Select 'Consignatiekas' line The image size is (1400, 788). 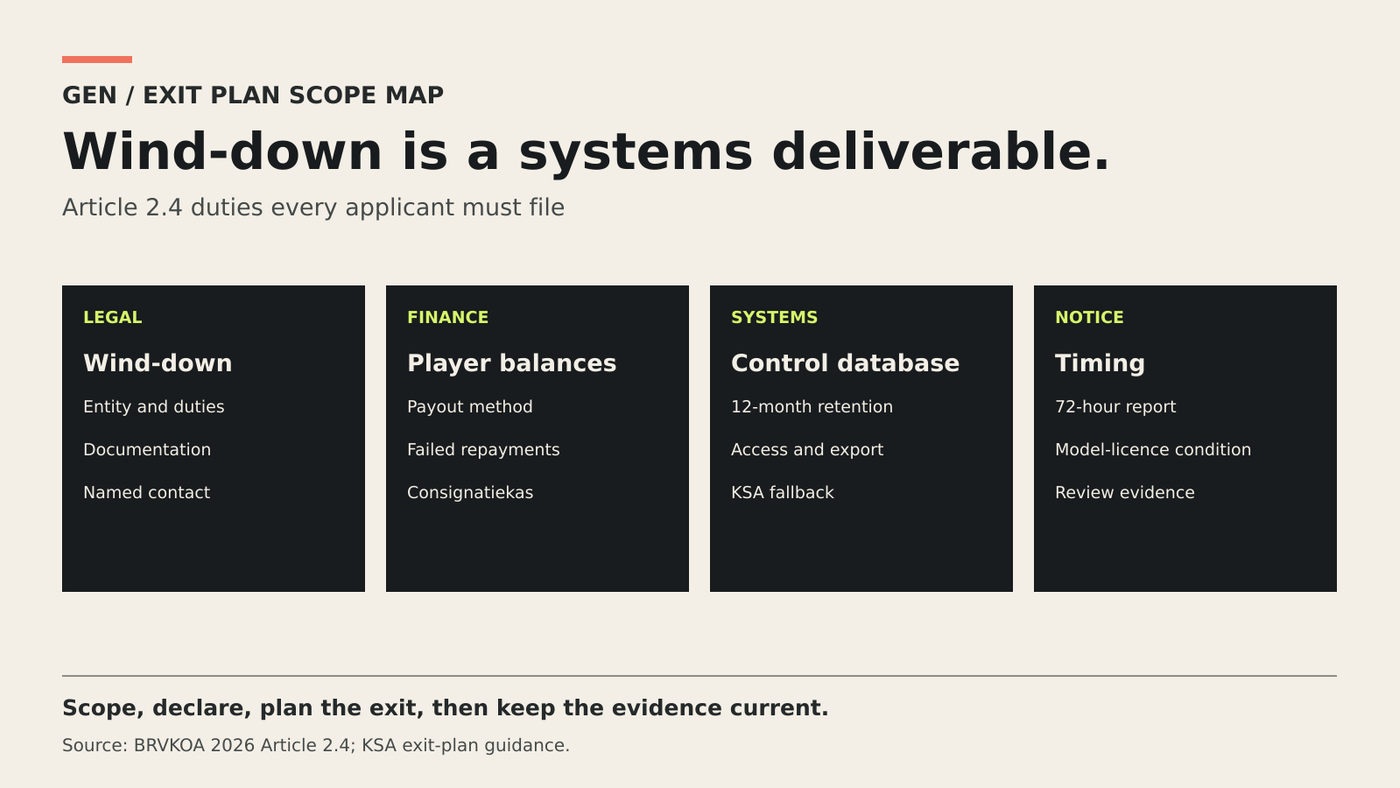(x=470, y=493)
